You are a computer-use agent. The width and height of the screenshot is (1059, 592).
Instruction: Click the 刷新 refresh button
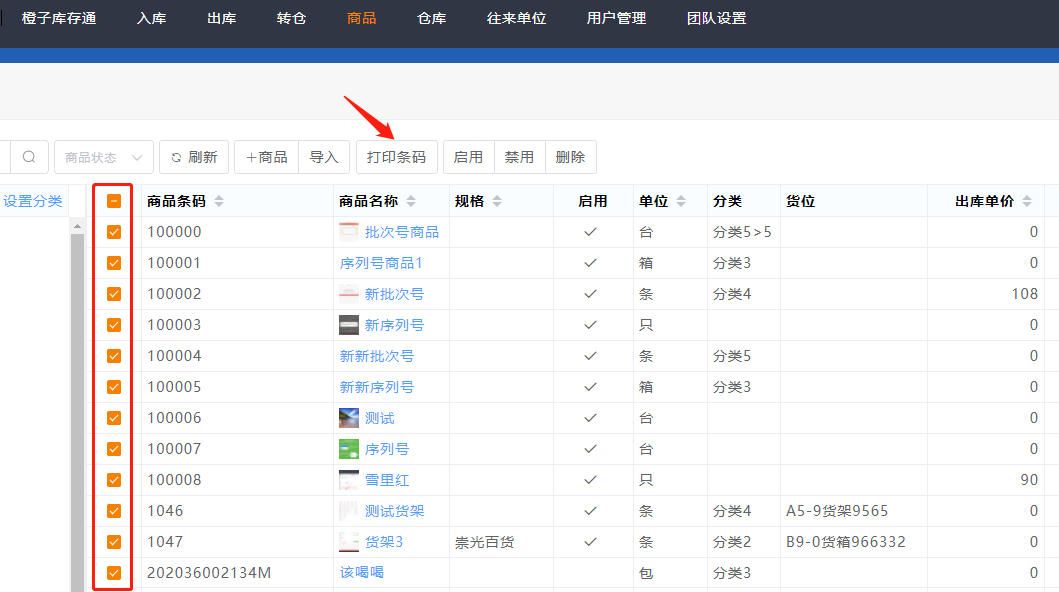point(194,157)
